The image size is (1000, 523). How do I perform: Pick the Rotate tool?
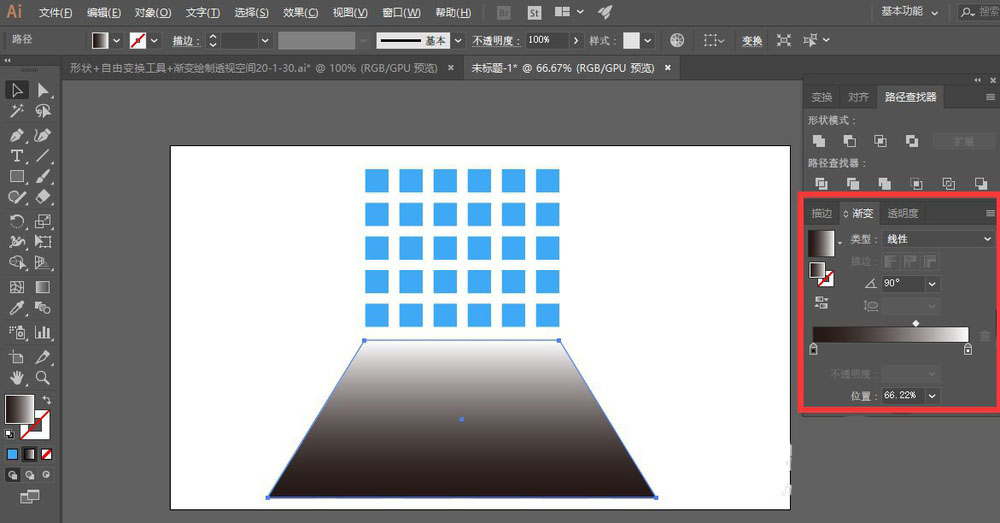pyautogui.click(x=17, y=221)
